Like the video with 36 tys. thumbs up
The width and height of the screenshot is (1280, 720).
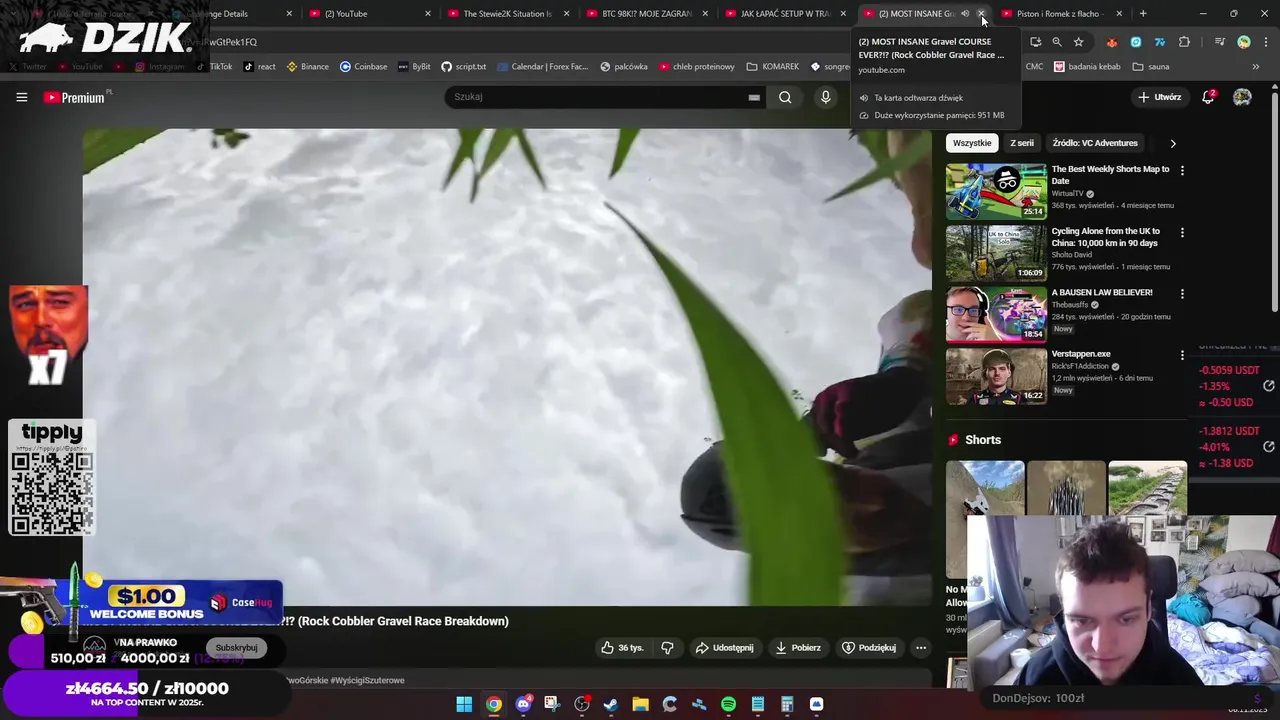click(x=622, y=648)
